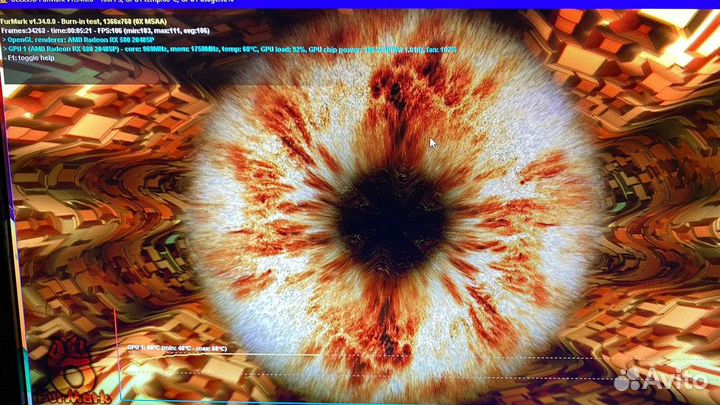The width and height of the screenshot is (720, 405).
Task: Click the furry donut render center
Action: pos(393,220)
